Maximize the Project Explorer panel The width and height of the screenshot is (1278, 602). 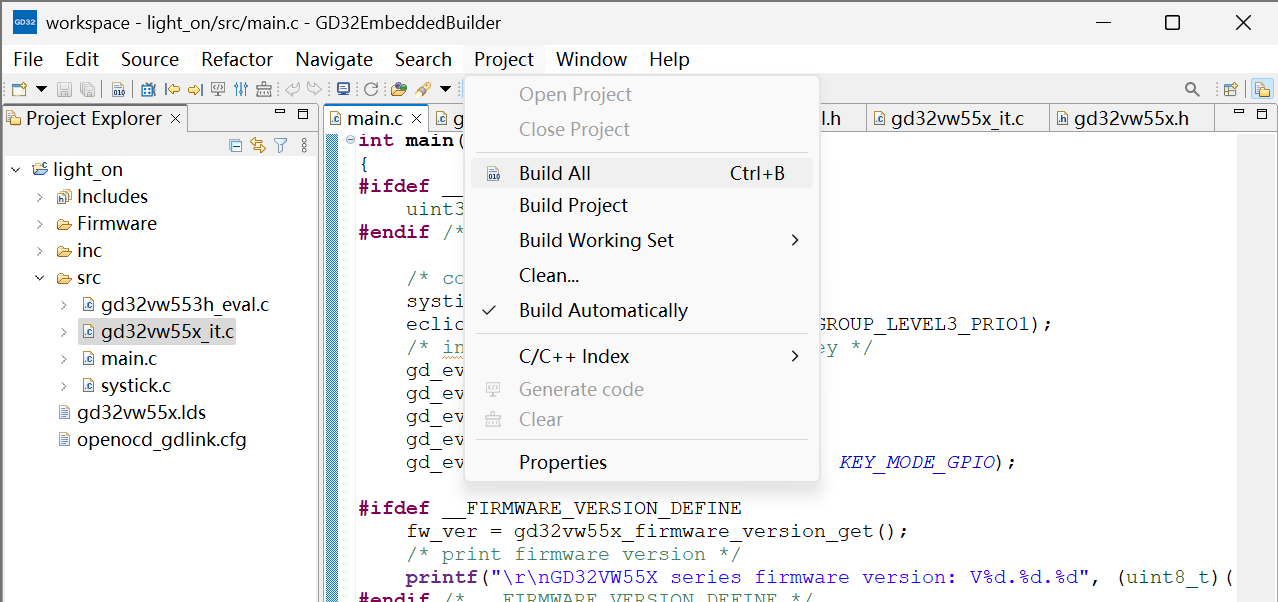coord(303,114)
